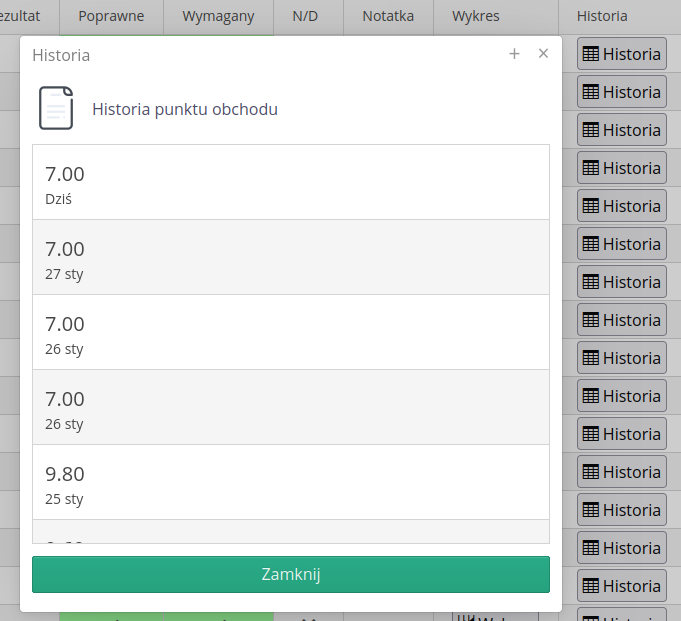
Task: Click the Historia title of the dialog
Action: (61, 55)
